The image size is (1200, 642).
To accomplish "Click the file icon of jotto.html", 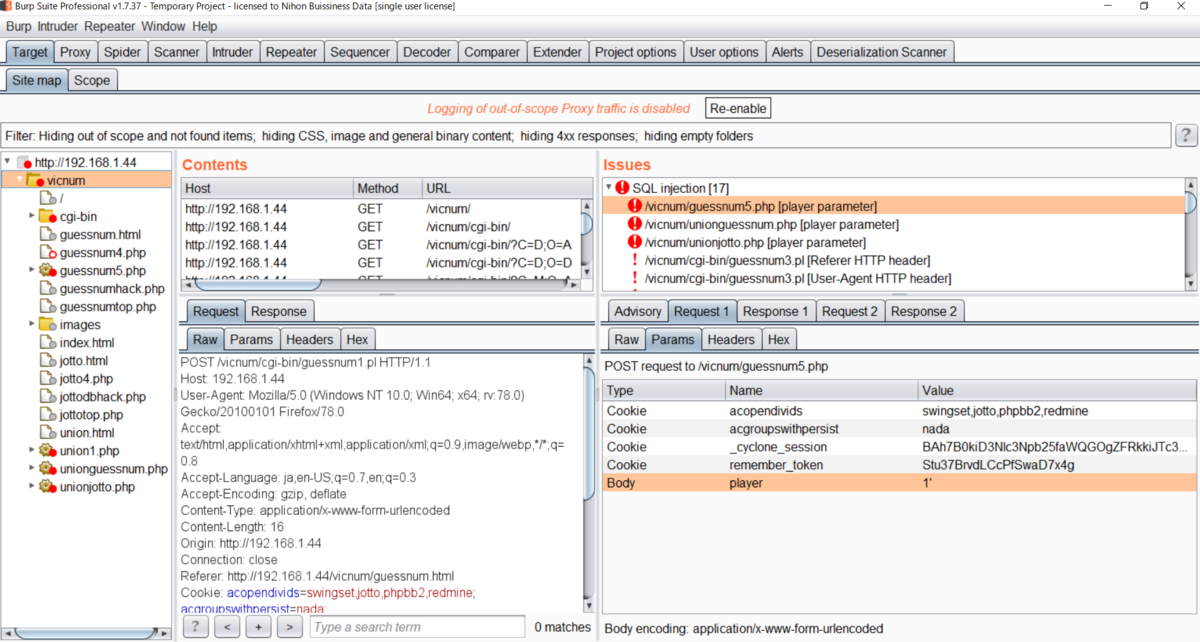I will (48, 360).
